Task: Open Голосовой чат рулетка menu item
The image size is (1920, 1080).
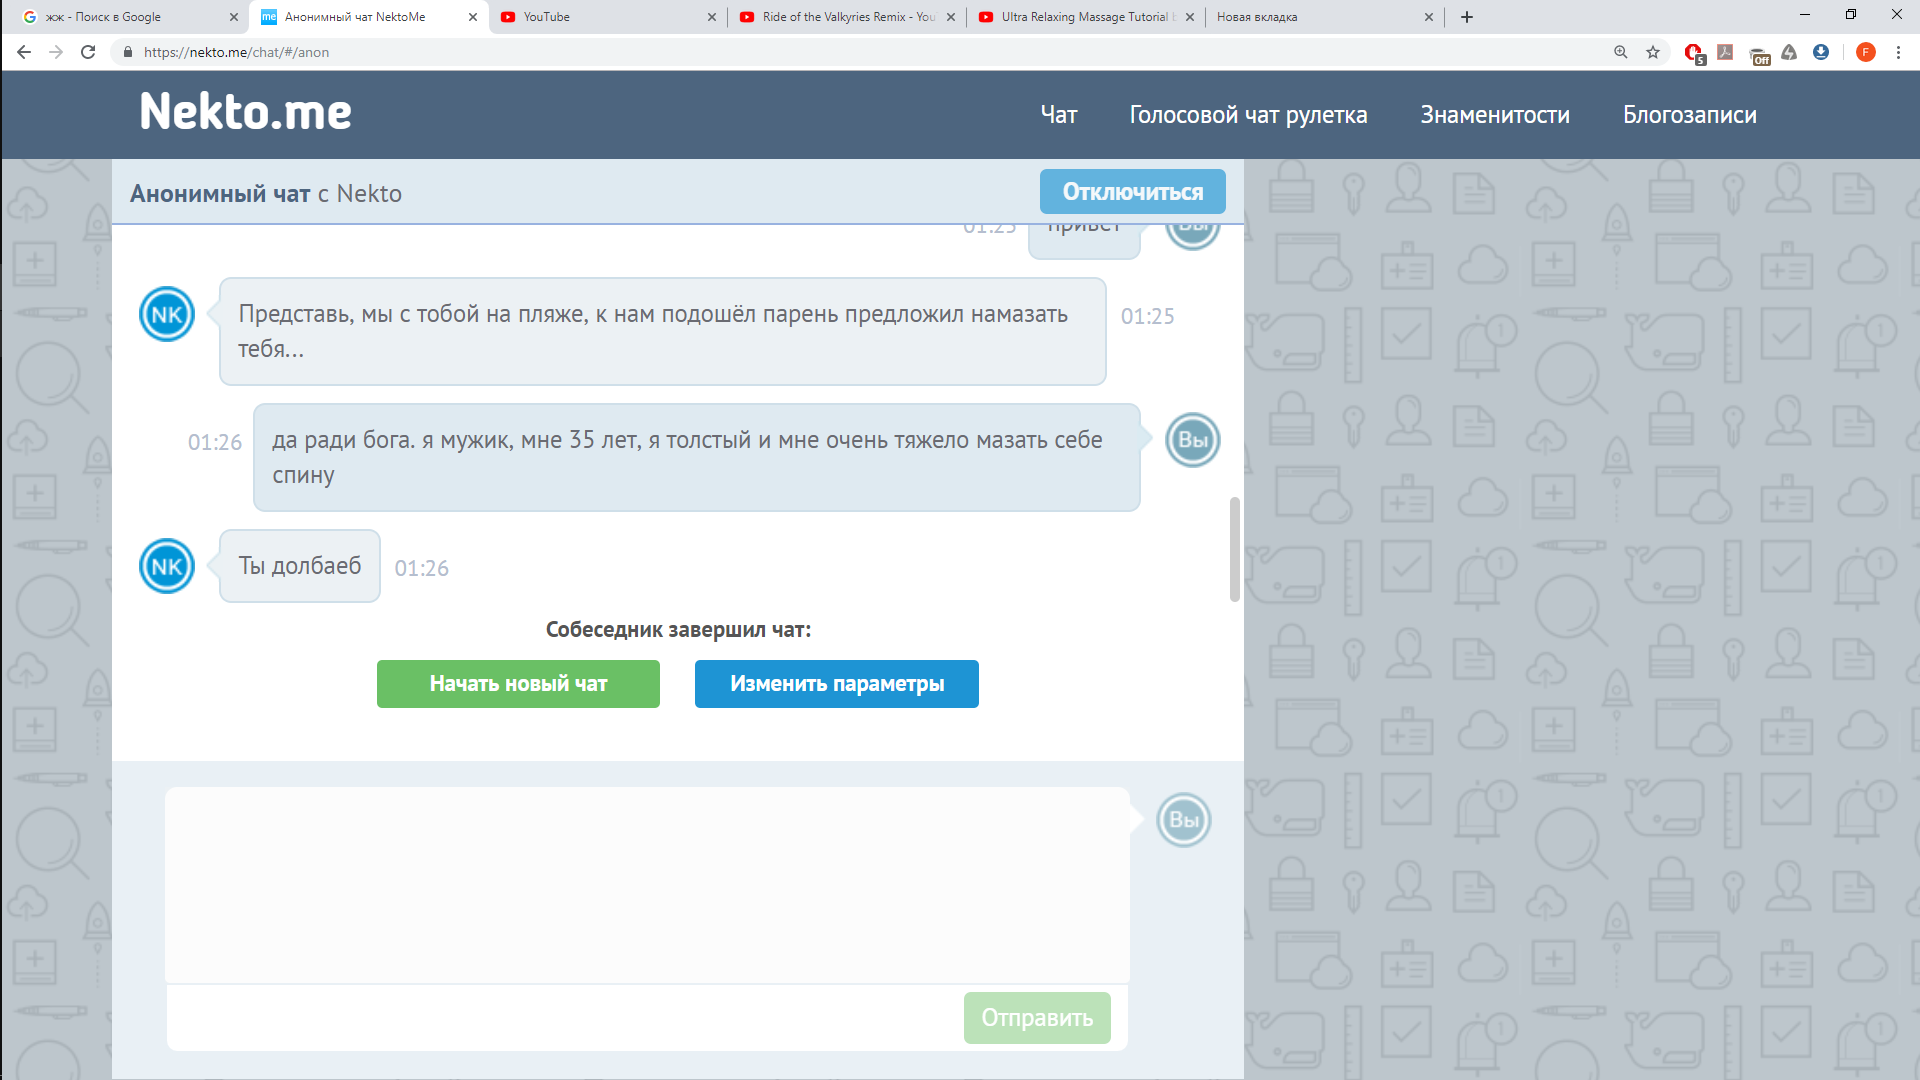Action: tap(1248, 115)
